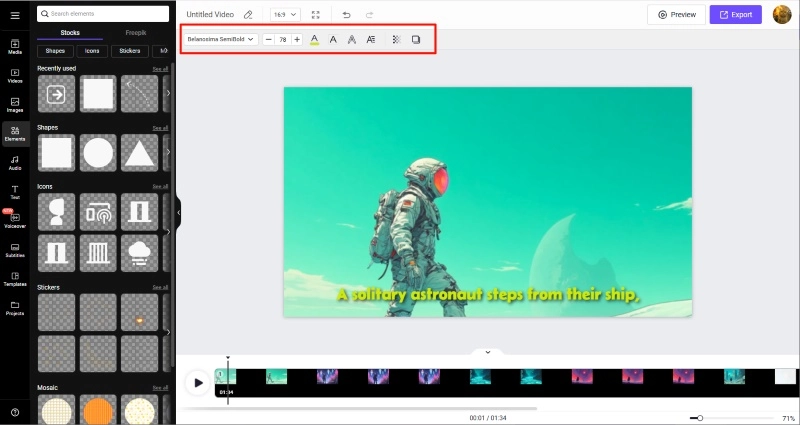This screenshot has width=800, height=425.
Task: Play the video with play button
Action: pyautogui.click(x=198, y=383)
